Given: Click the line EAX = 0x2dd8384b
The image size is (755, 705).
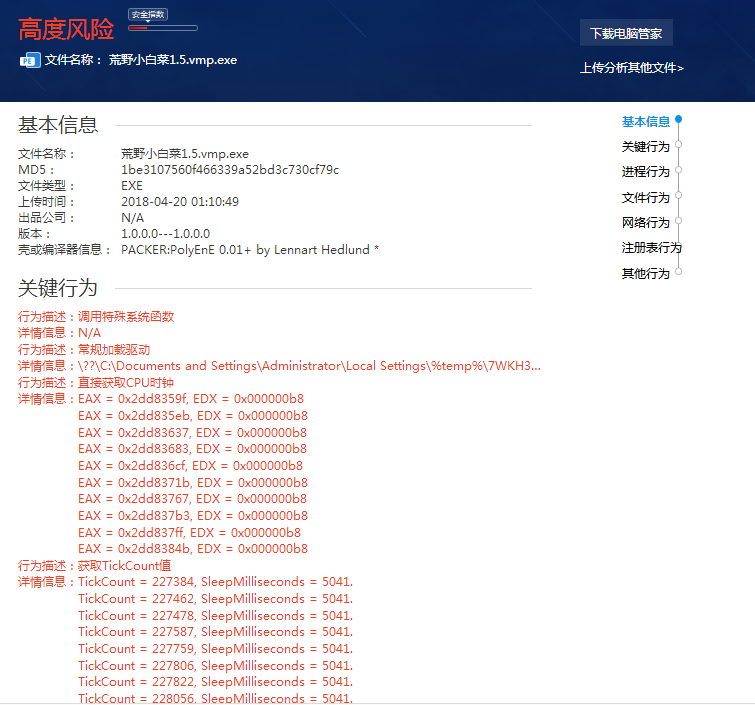Looking at the screenshot, I should (193, 549).
